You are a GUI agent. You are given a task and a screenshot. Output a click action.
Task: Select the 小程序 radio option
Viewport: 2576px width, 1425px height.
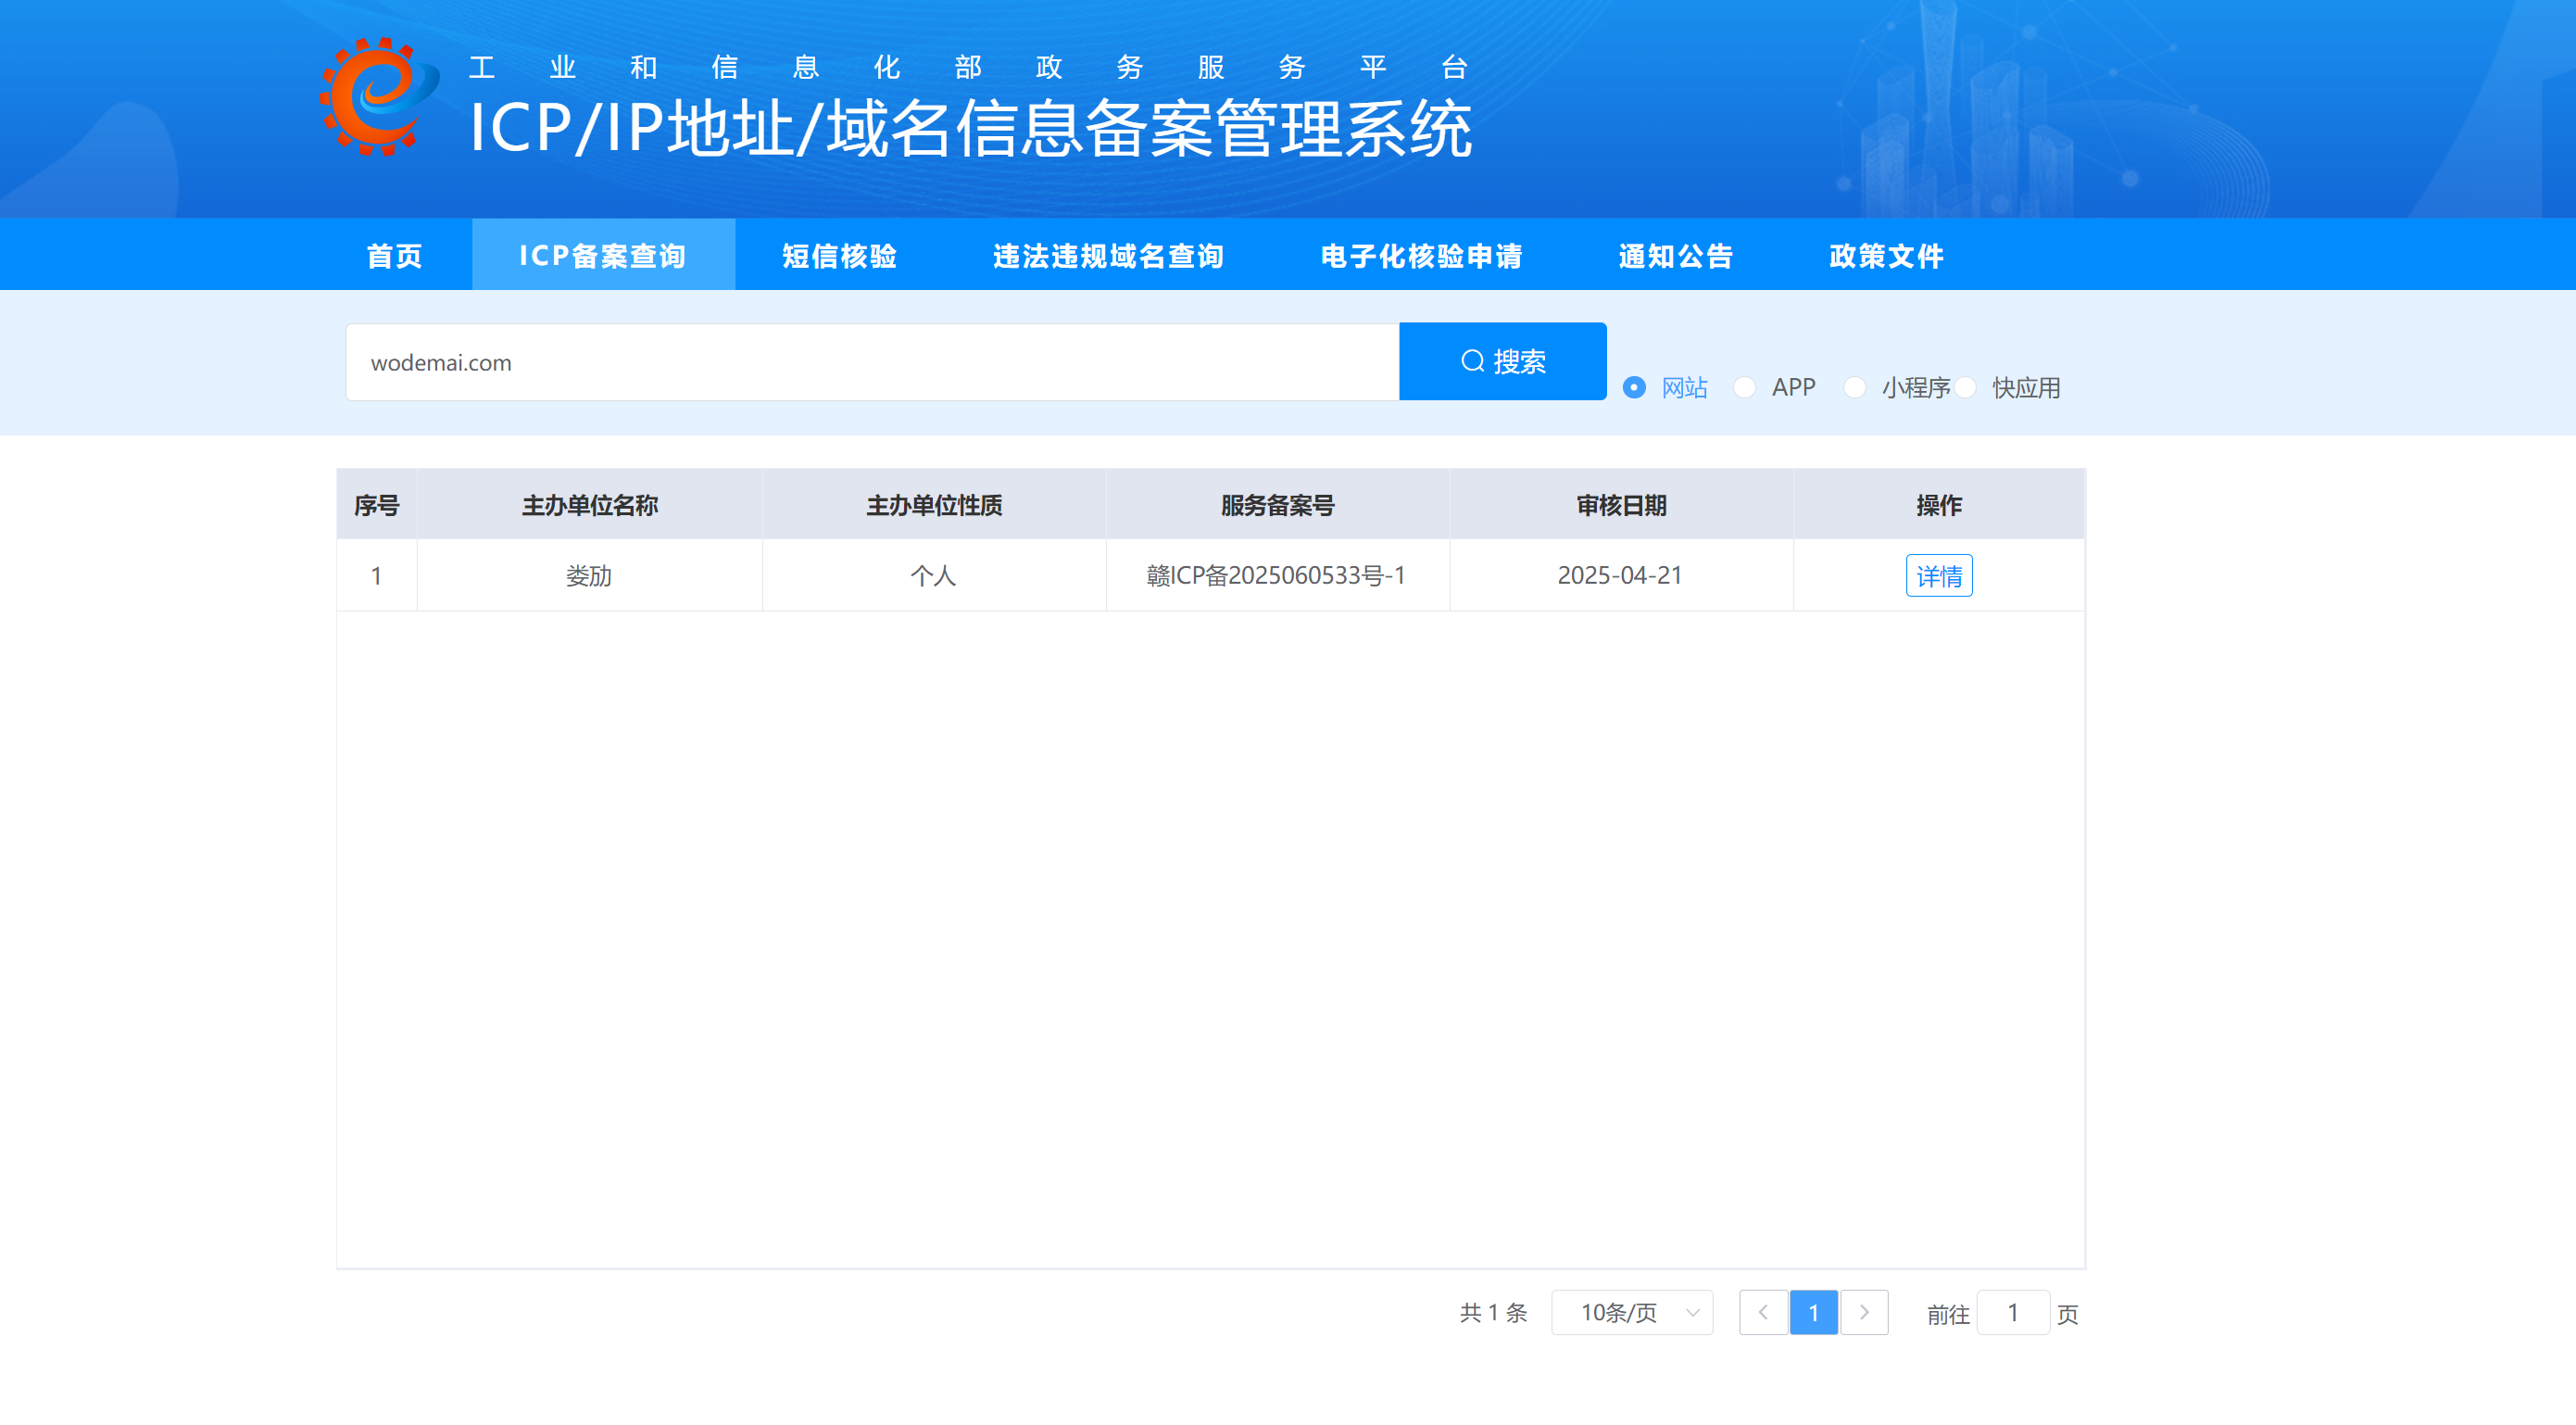pos(1855,387)
